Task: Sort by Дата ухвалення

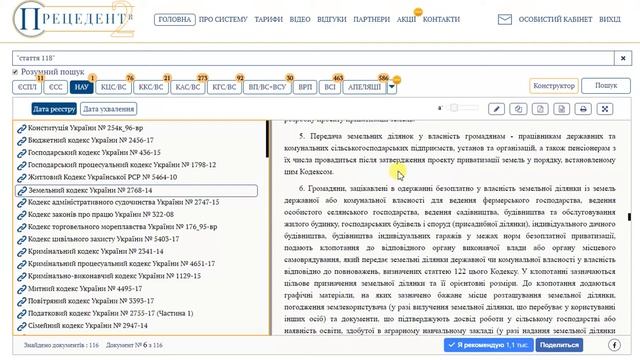Action: [109, 109]
